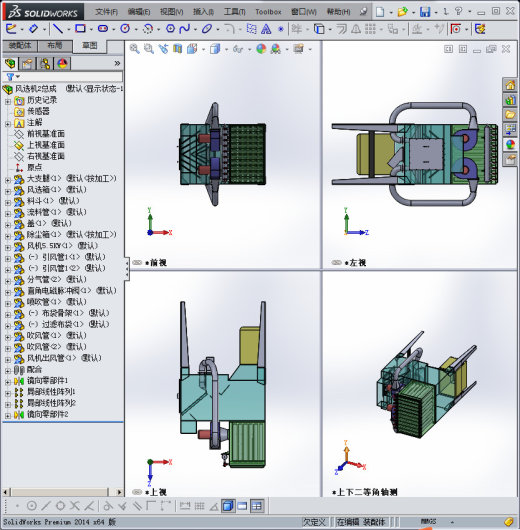Open the 视图(V) menu

tap(171, 12)
